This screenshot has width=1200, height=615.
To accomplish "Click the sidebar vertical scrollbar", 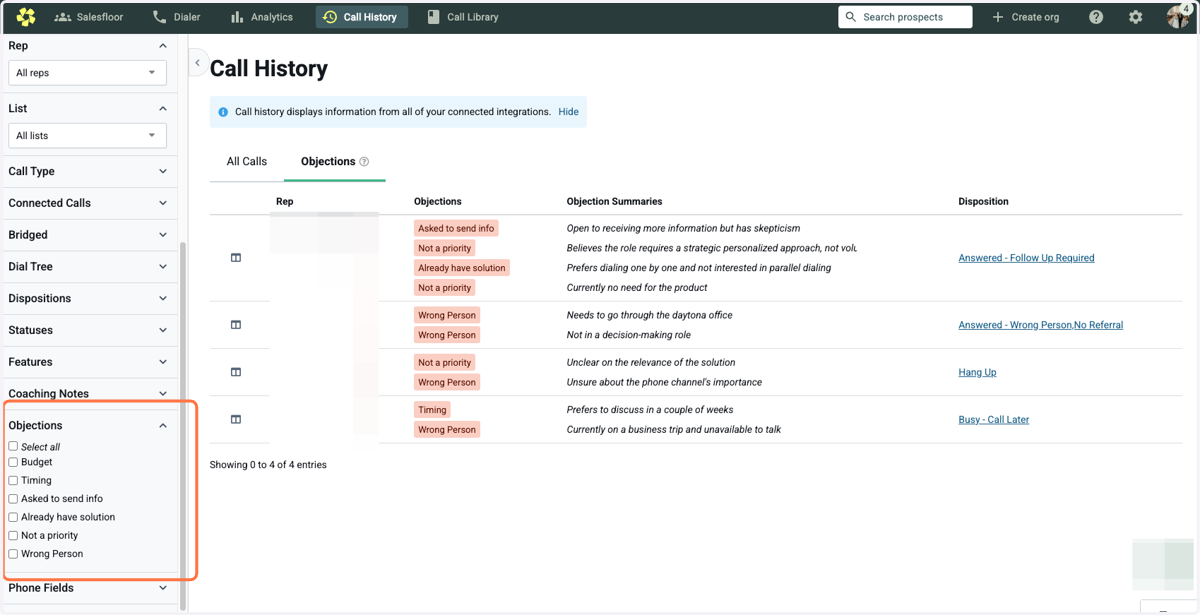I will click(x=182, y=425).
